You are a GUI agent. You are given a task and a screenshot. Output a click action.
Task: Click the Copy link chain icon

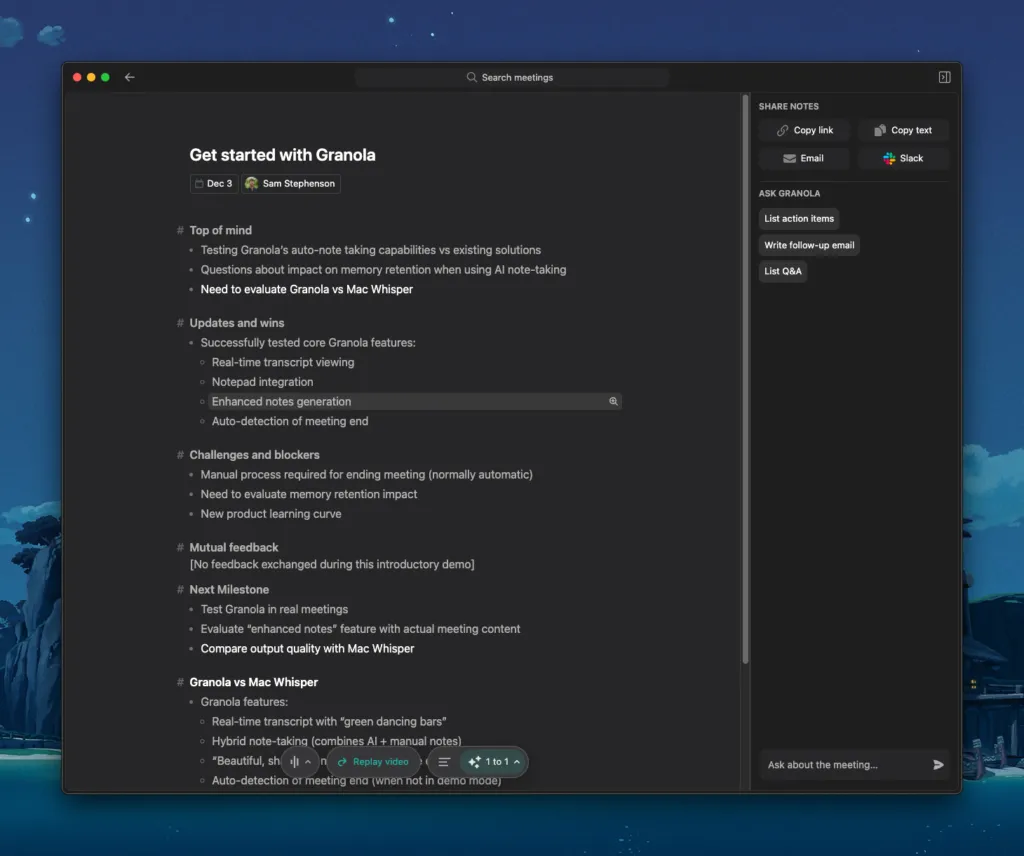pos(782,131)
